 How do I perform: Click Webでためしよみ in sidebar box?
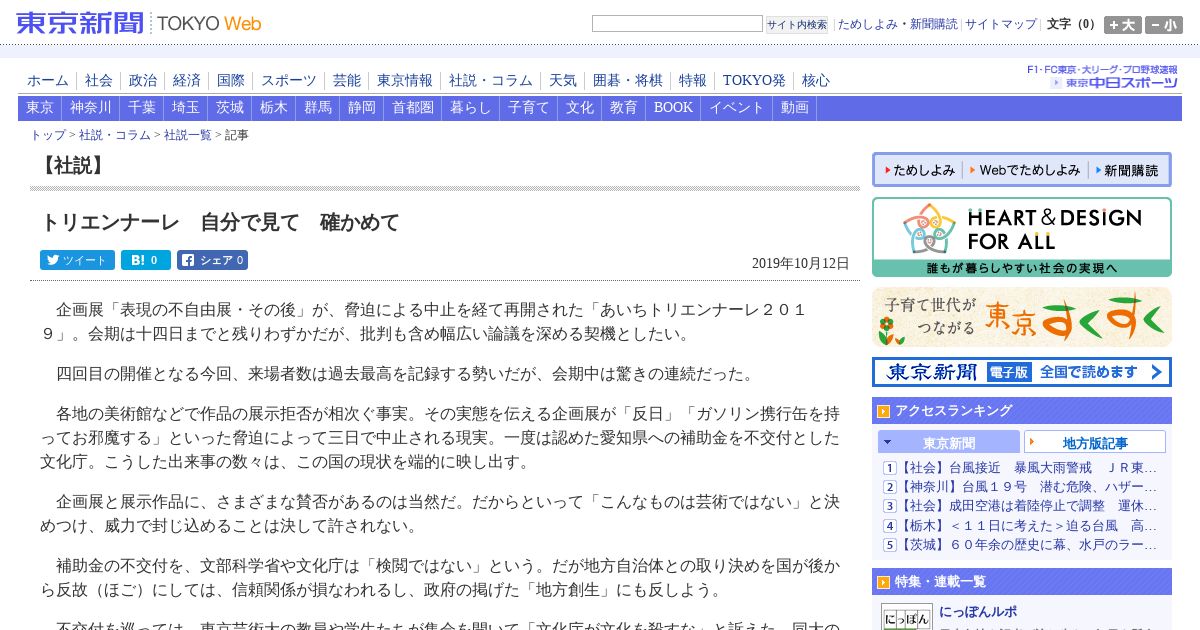click(1025, 170)
